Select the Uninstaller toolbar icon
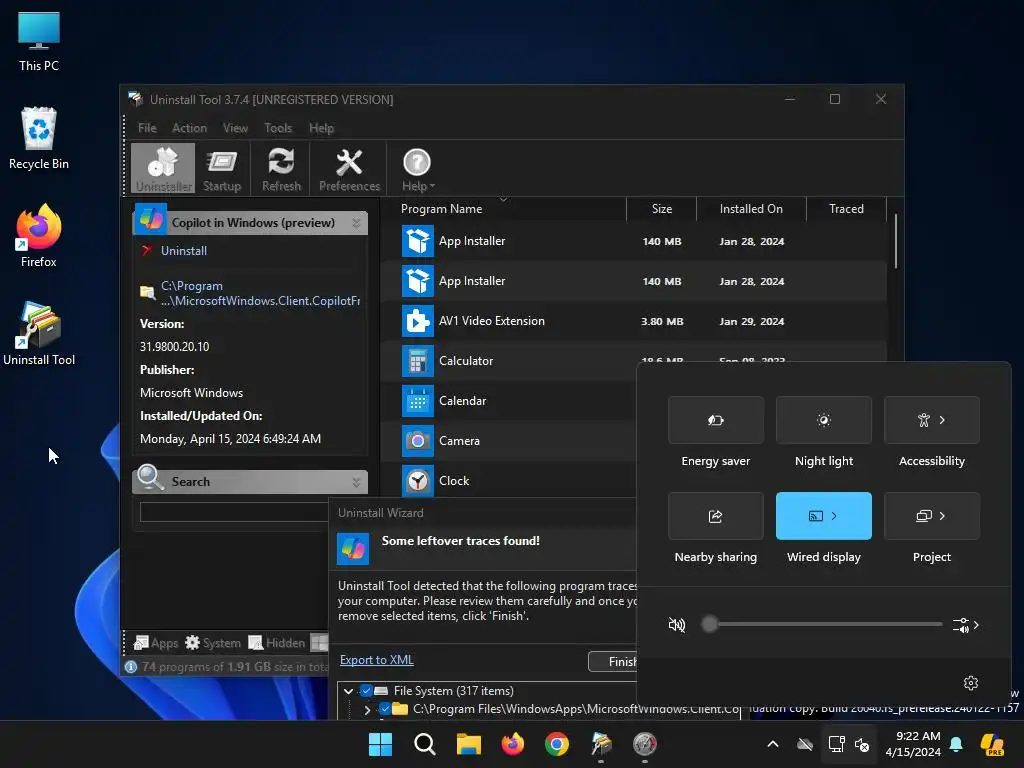 coord(163,168)
